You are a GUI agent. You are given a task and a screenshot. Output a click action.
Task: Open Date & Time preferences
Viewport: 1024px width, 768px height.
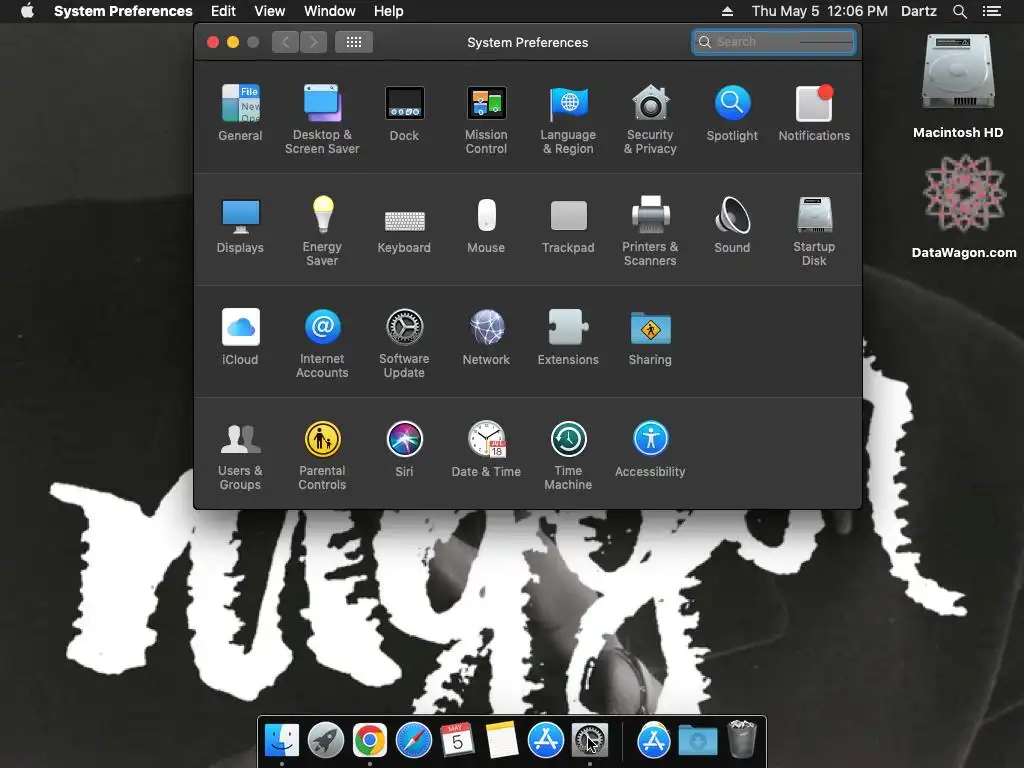[486, 449]
